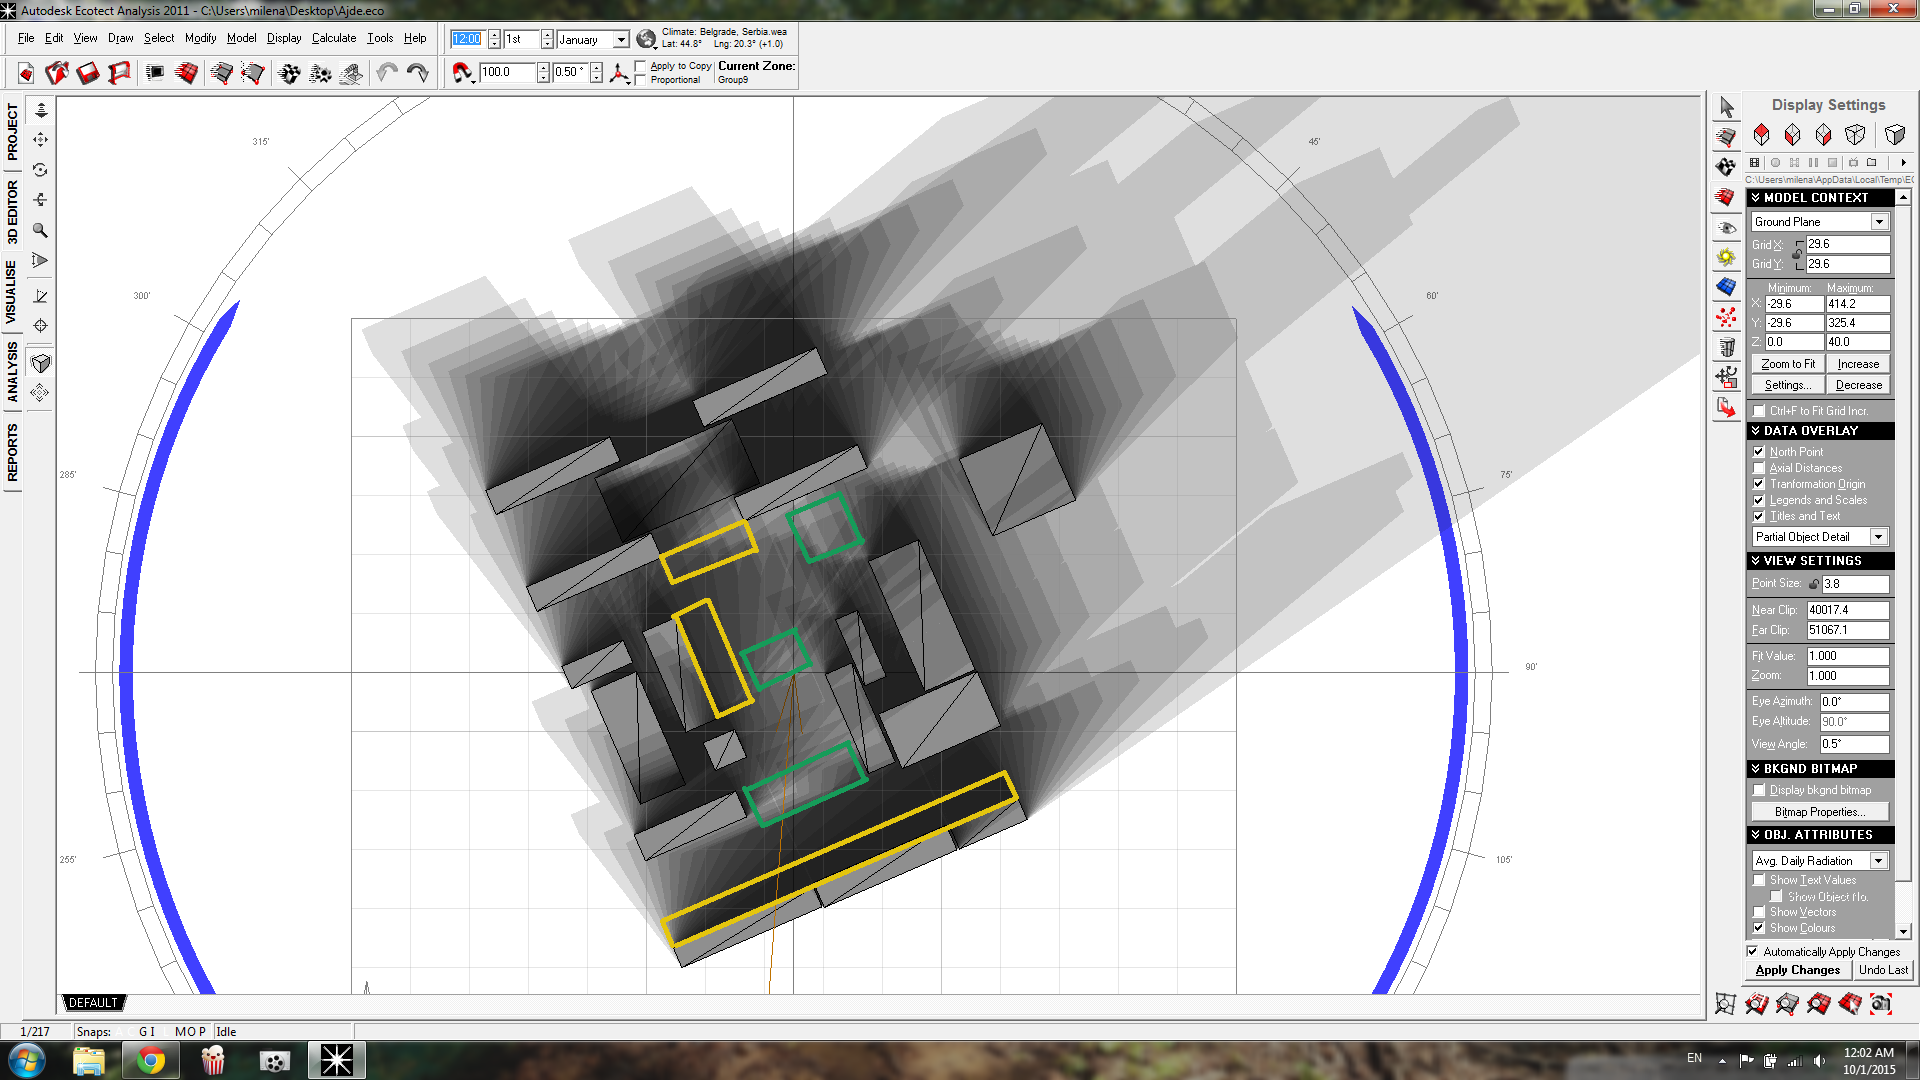This screenshot has height=1080, width=1920.
Task: Click the Open File toolbar icon
Action: tap(57, 73)
